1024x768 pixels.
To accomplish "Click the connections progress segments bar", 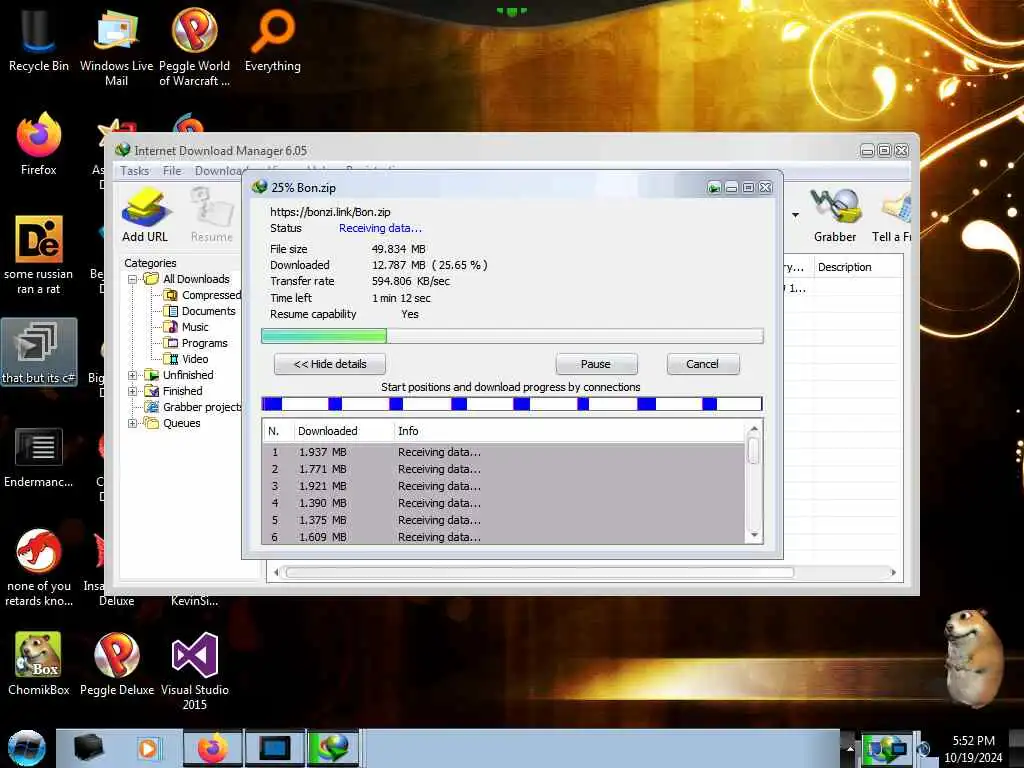I will point(512,404).
